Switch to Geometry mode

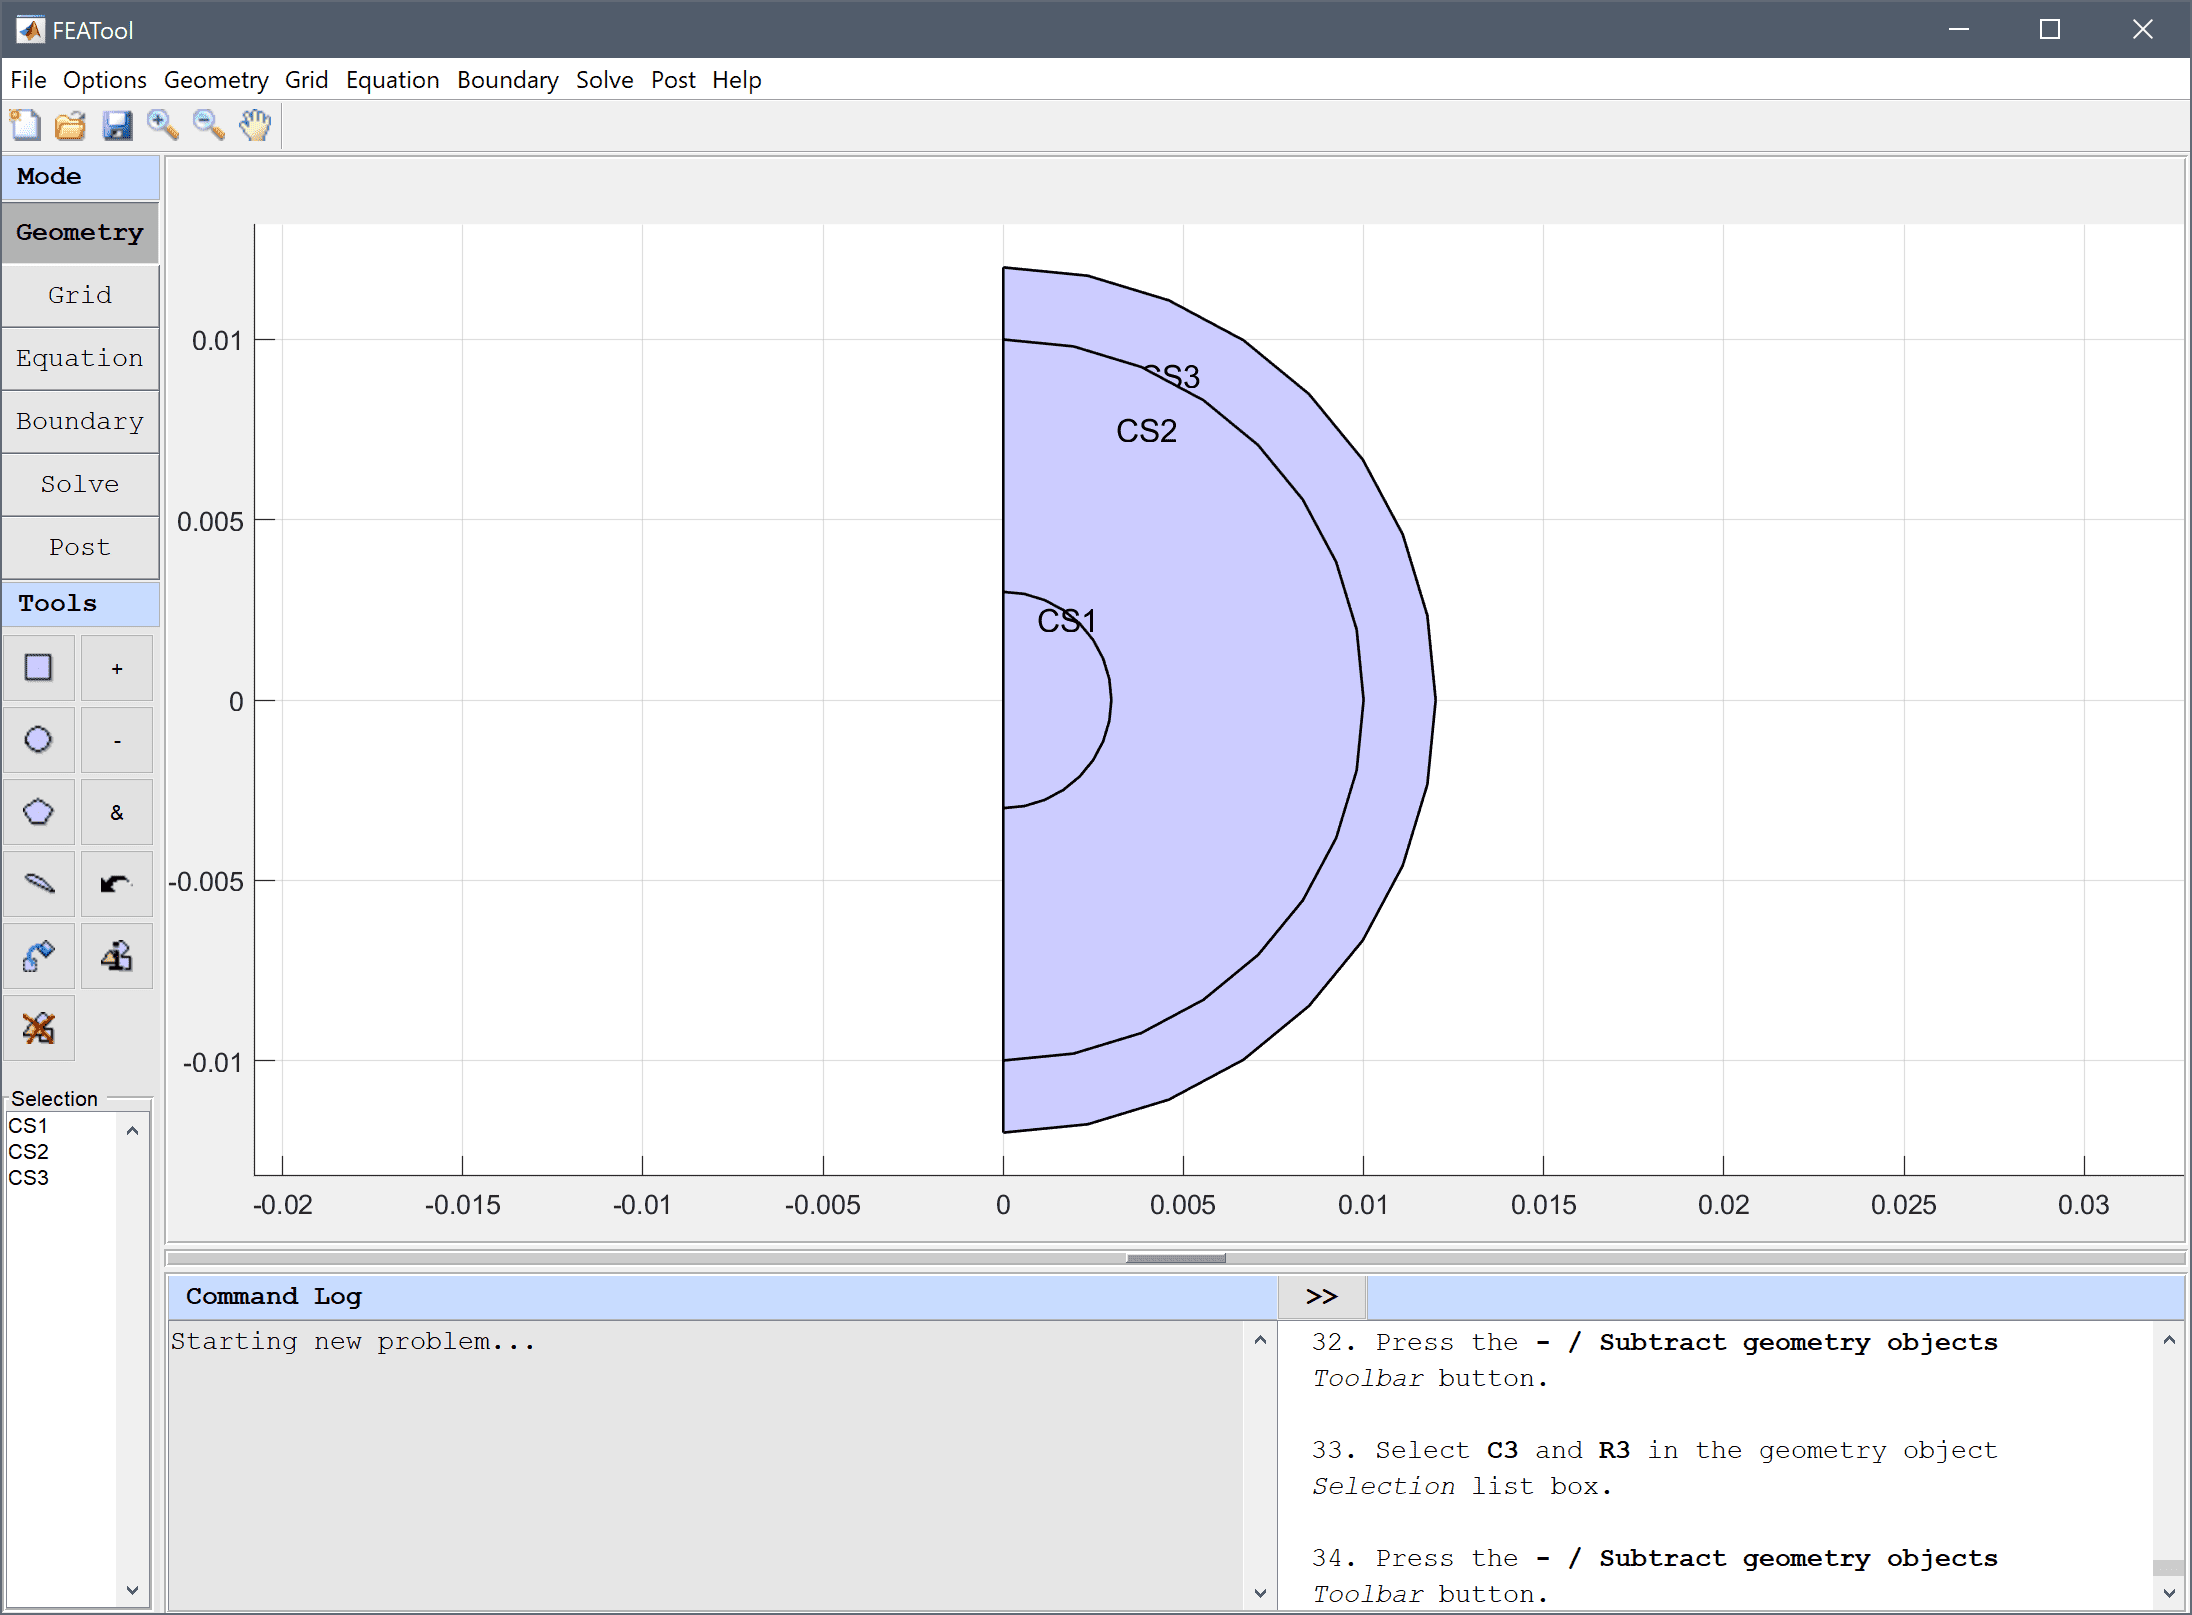click(x=80, y=232)
